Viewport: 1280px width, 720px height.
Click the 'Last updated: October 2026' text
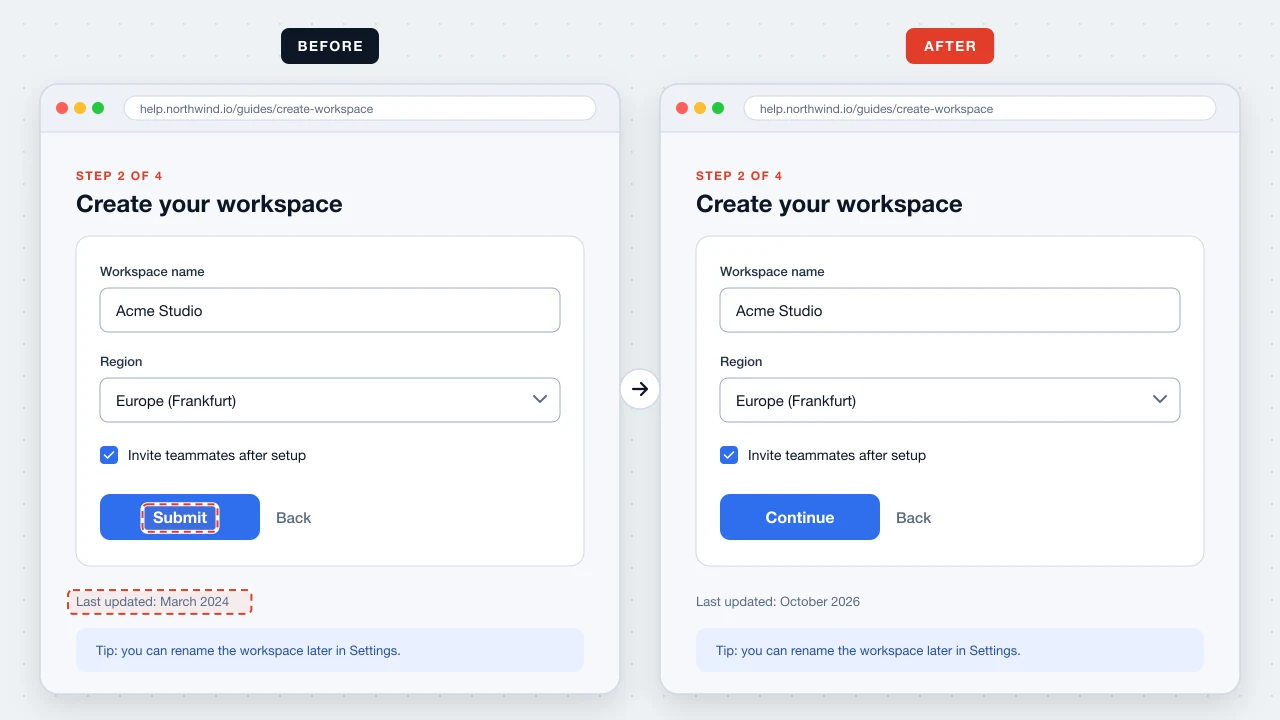pos(778,602)
